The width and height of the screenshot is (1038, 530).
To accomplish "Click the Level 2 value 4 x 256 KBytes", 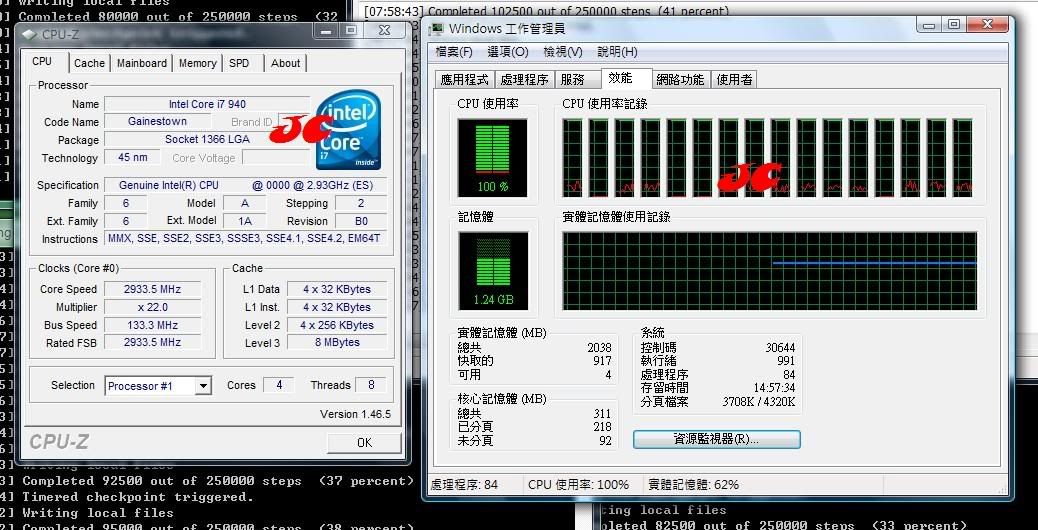I will [x=337, y=325].
